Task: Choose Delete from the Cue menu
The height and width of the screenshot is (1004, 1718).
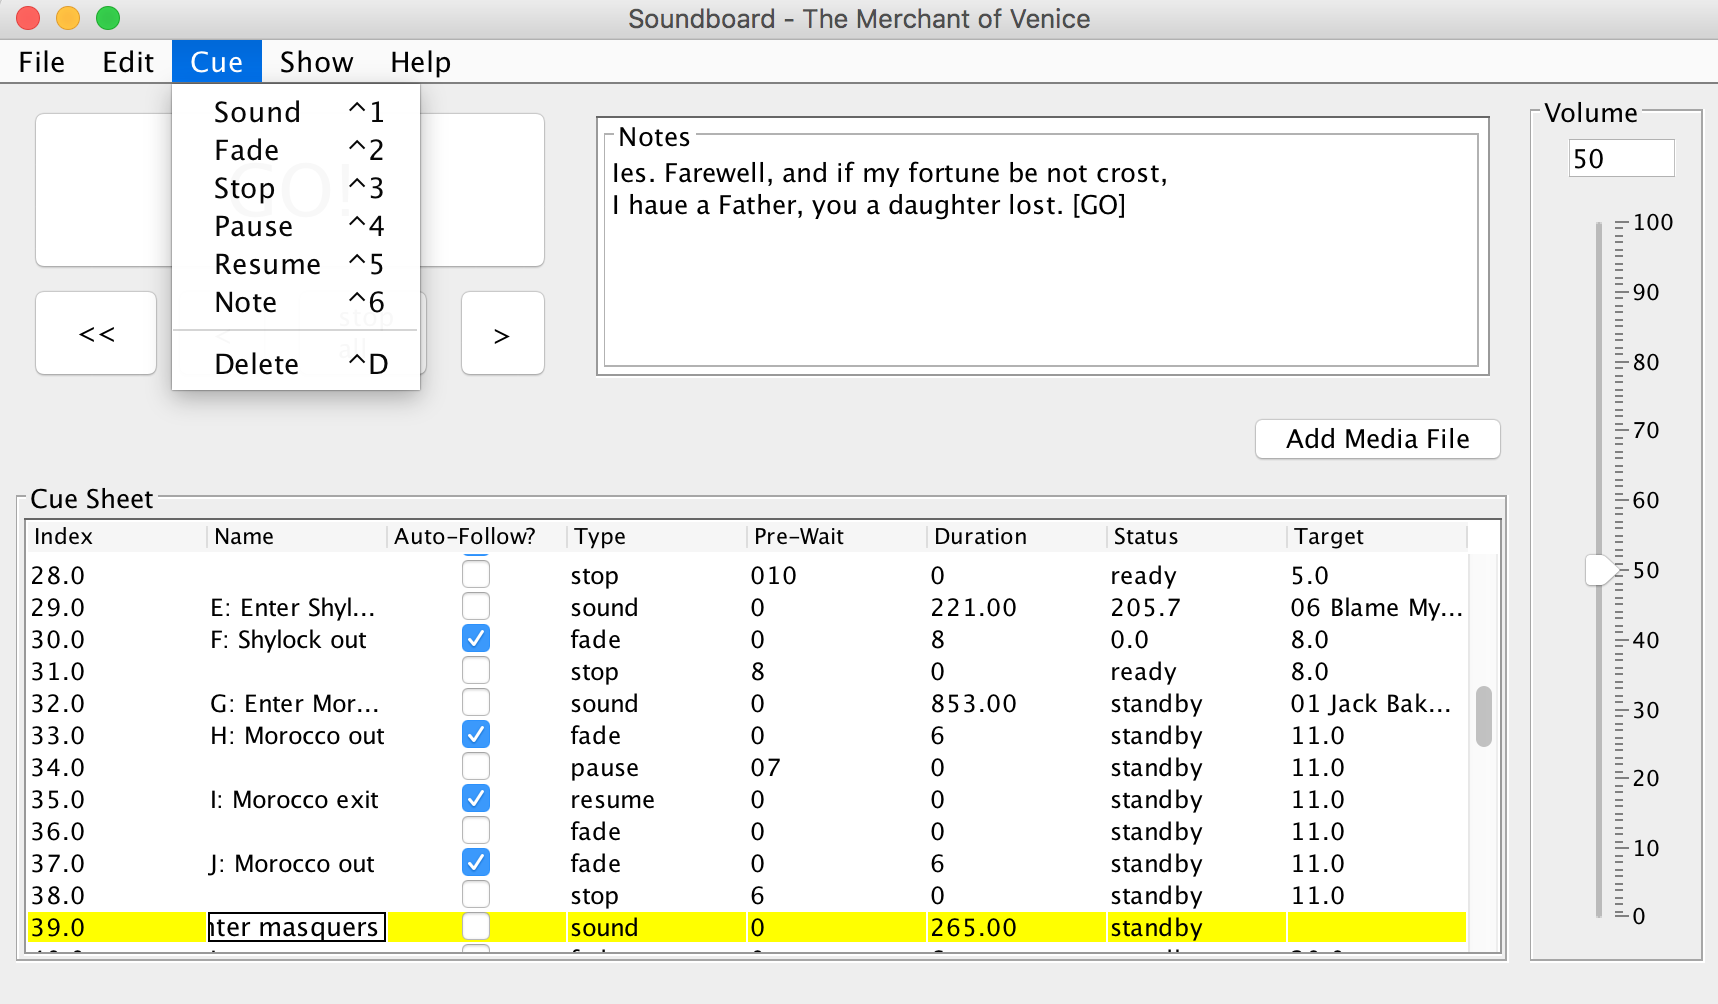Action: (x=296, y=364)
